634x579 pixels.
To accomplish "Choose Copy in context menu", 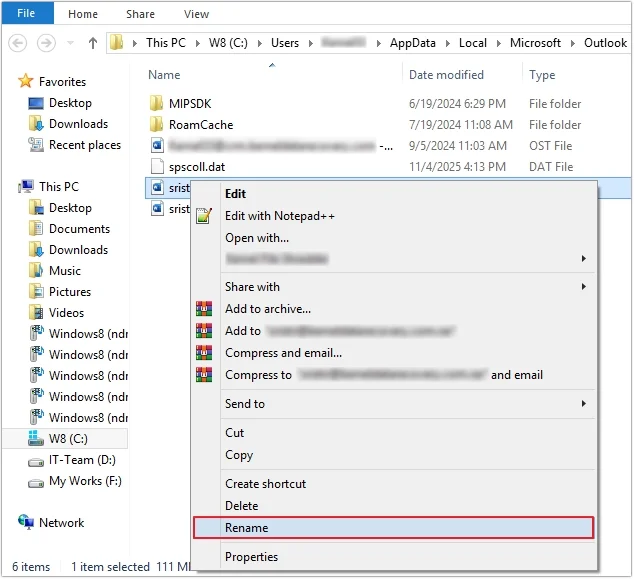I will tap(239, 455).
